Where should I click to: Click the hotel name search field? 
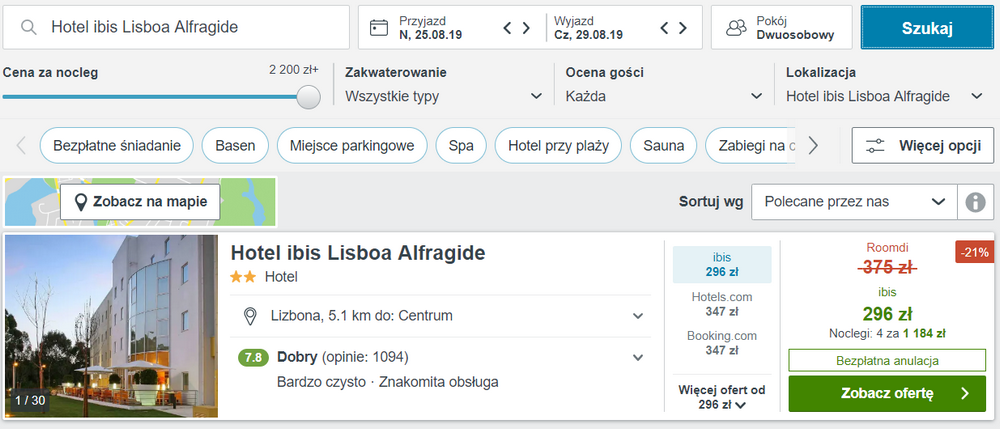[x=176, y=27]
